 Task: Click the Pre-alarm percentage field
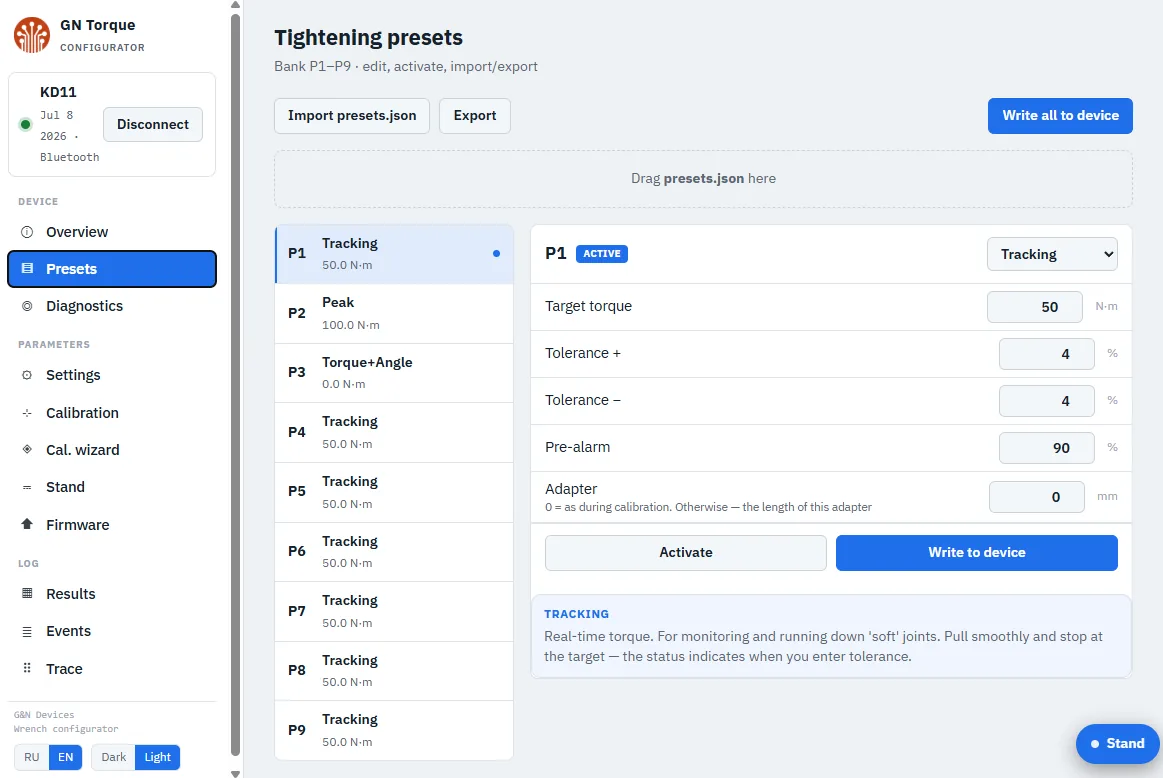[1047, 448]
